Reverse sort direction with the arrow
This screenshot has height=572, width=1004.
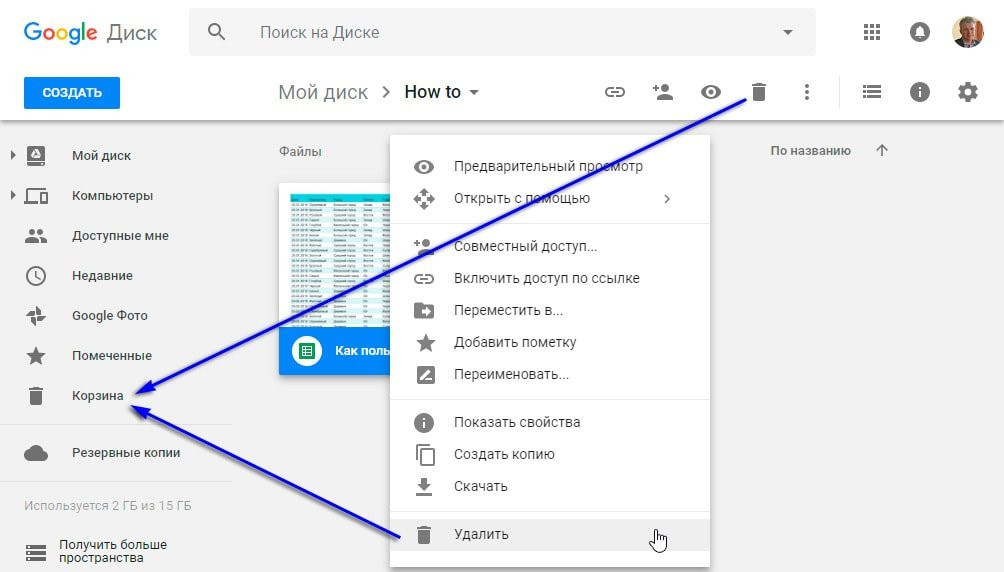coord(882,151)
